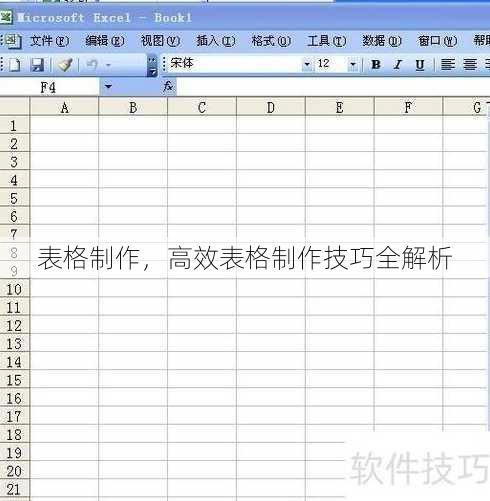
Task: Toggle Underline formatting
Action: (x=420, y=64)
